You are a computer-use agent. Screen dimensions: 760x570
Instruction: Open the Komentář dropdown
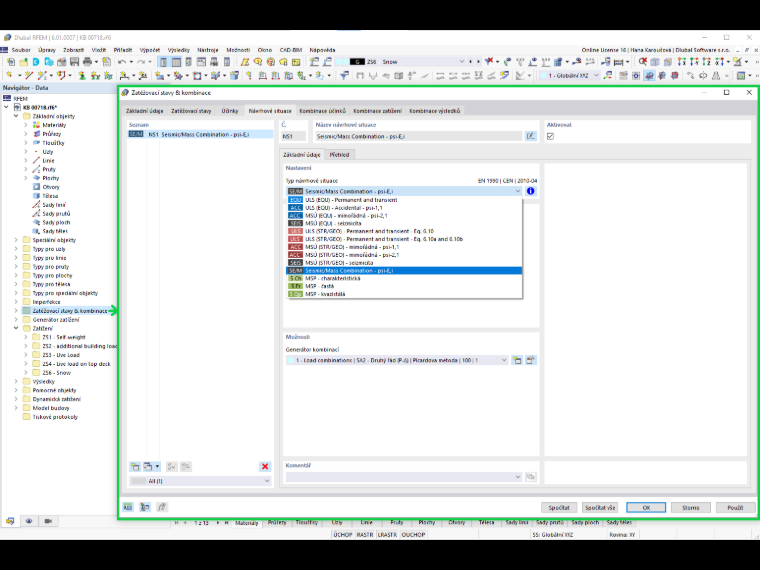[x=404, y=477]
